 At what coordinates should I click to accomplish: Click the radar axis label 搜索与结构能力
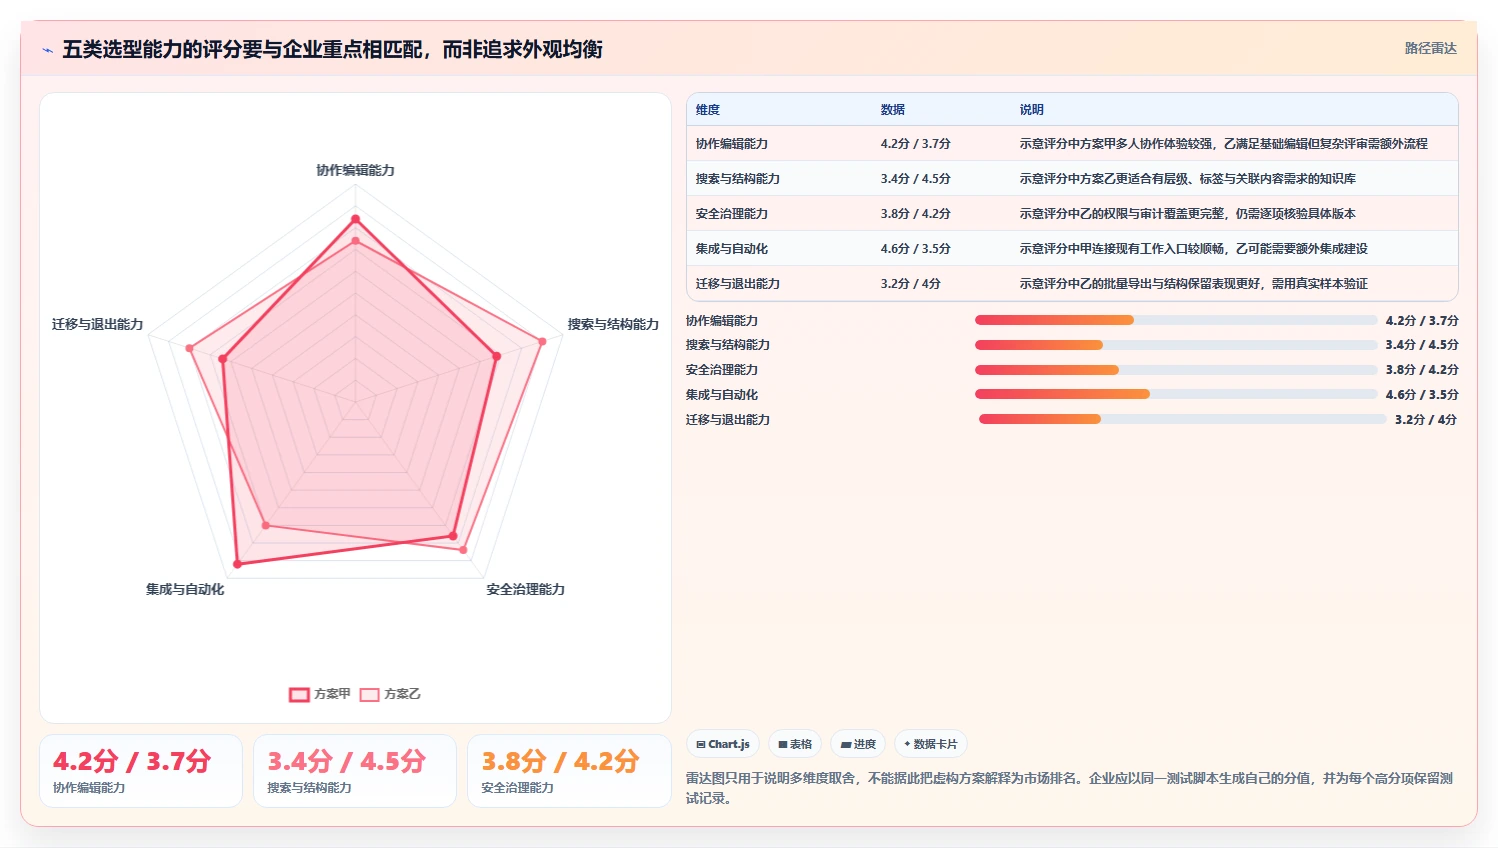(613, 324)
